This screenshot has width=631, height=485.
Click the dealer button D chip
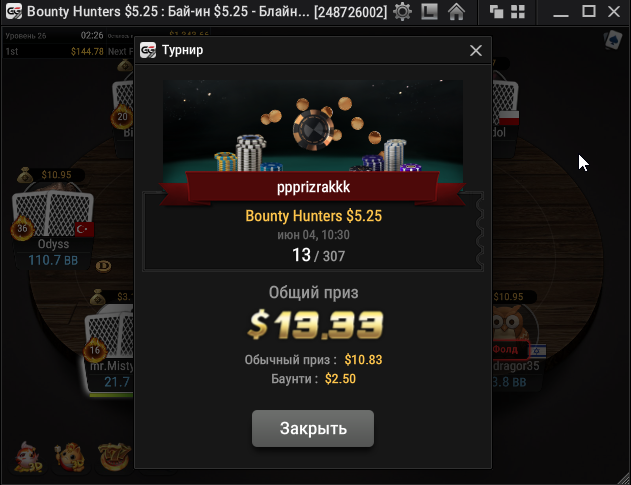click(103, 266)
